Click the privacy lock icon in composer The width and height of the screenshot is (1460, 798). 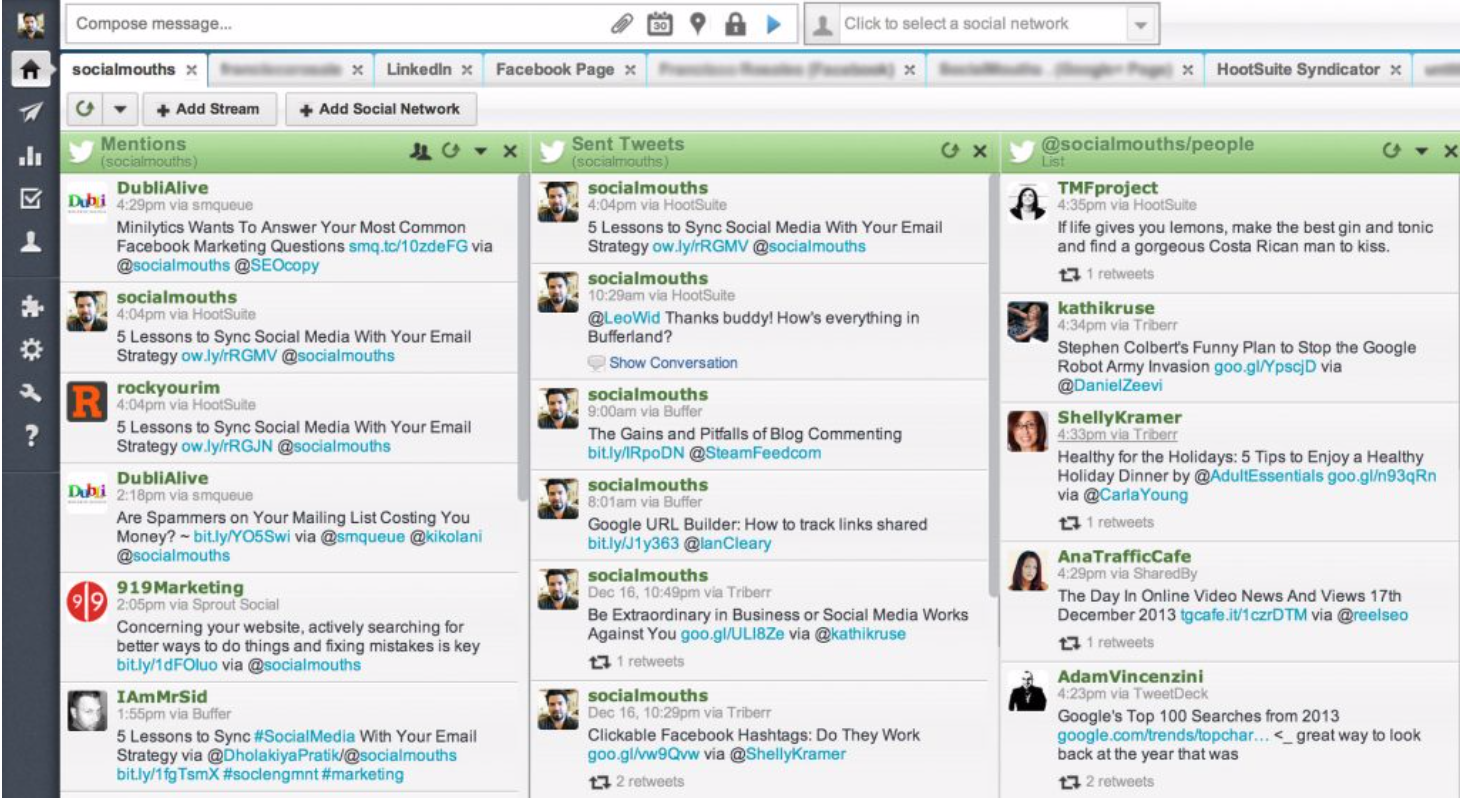tap(736, 24)
